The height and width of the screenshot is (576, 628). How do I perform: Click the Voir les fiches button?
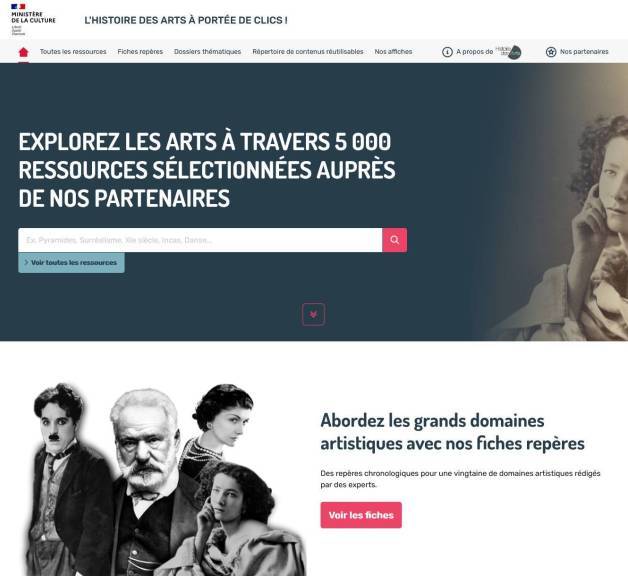[361, 515]
